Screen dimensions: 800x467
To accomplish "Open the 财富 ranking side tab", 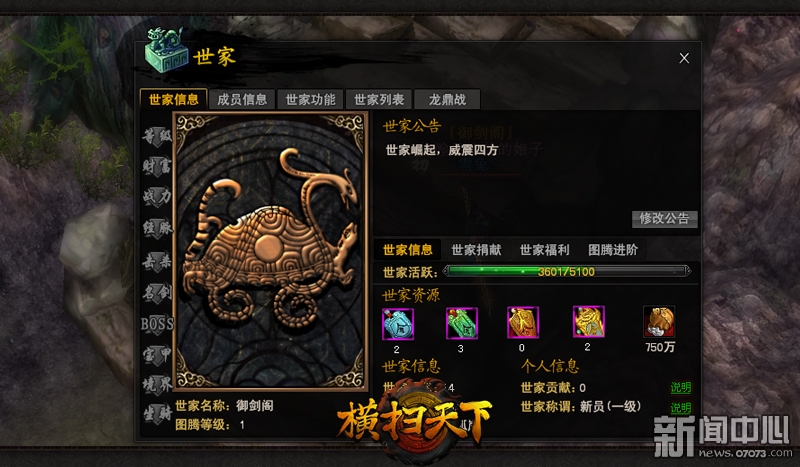I will tap(157, 166).
